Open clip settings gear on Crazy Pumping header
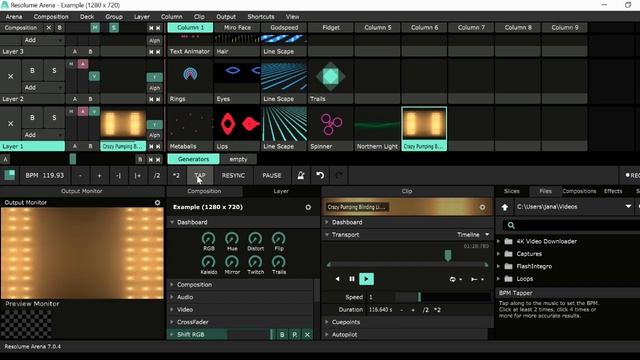The width and height of the screenshot is (640, 360). click(x=482, y=207)
